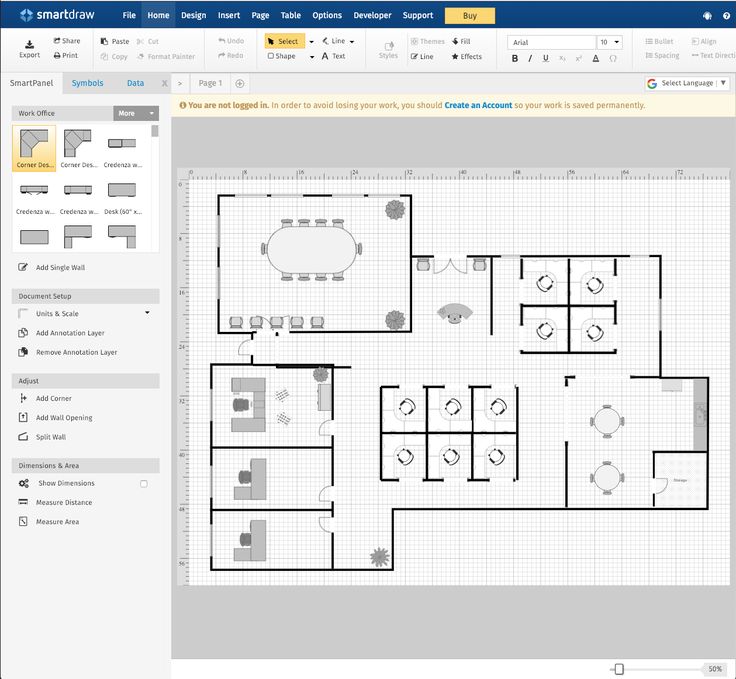Click the Share button in the toolbar
Viewport: 736px width, 679px height.
(x=67, y=41)
